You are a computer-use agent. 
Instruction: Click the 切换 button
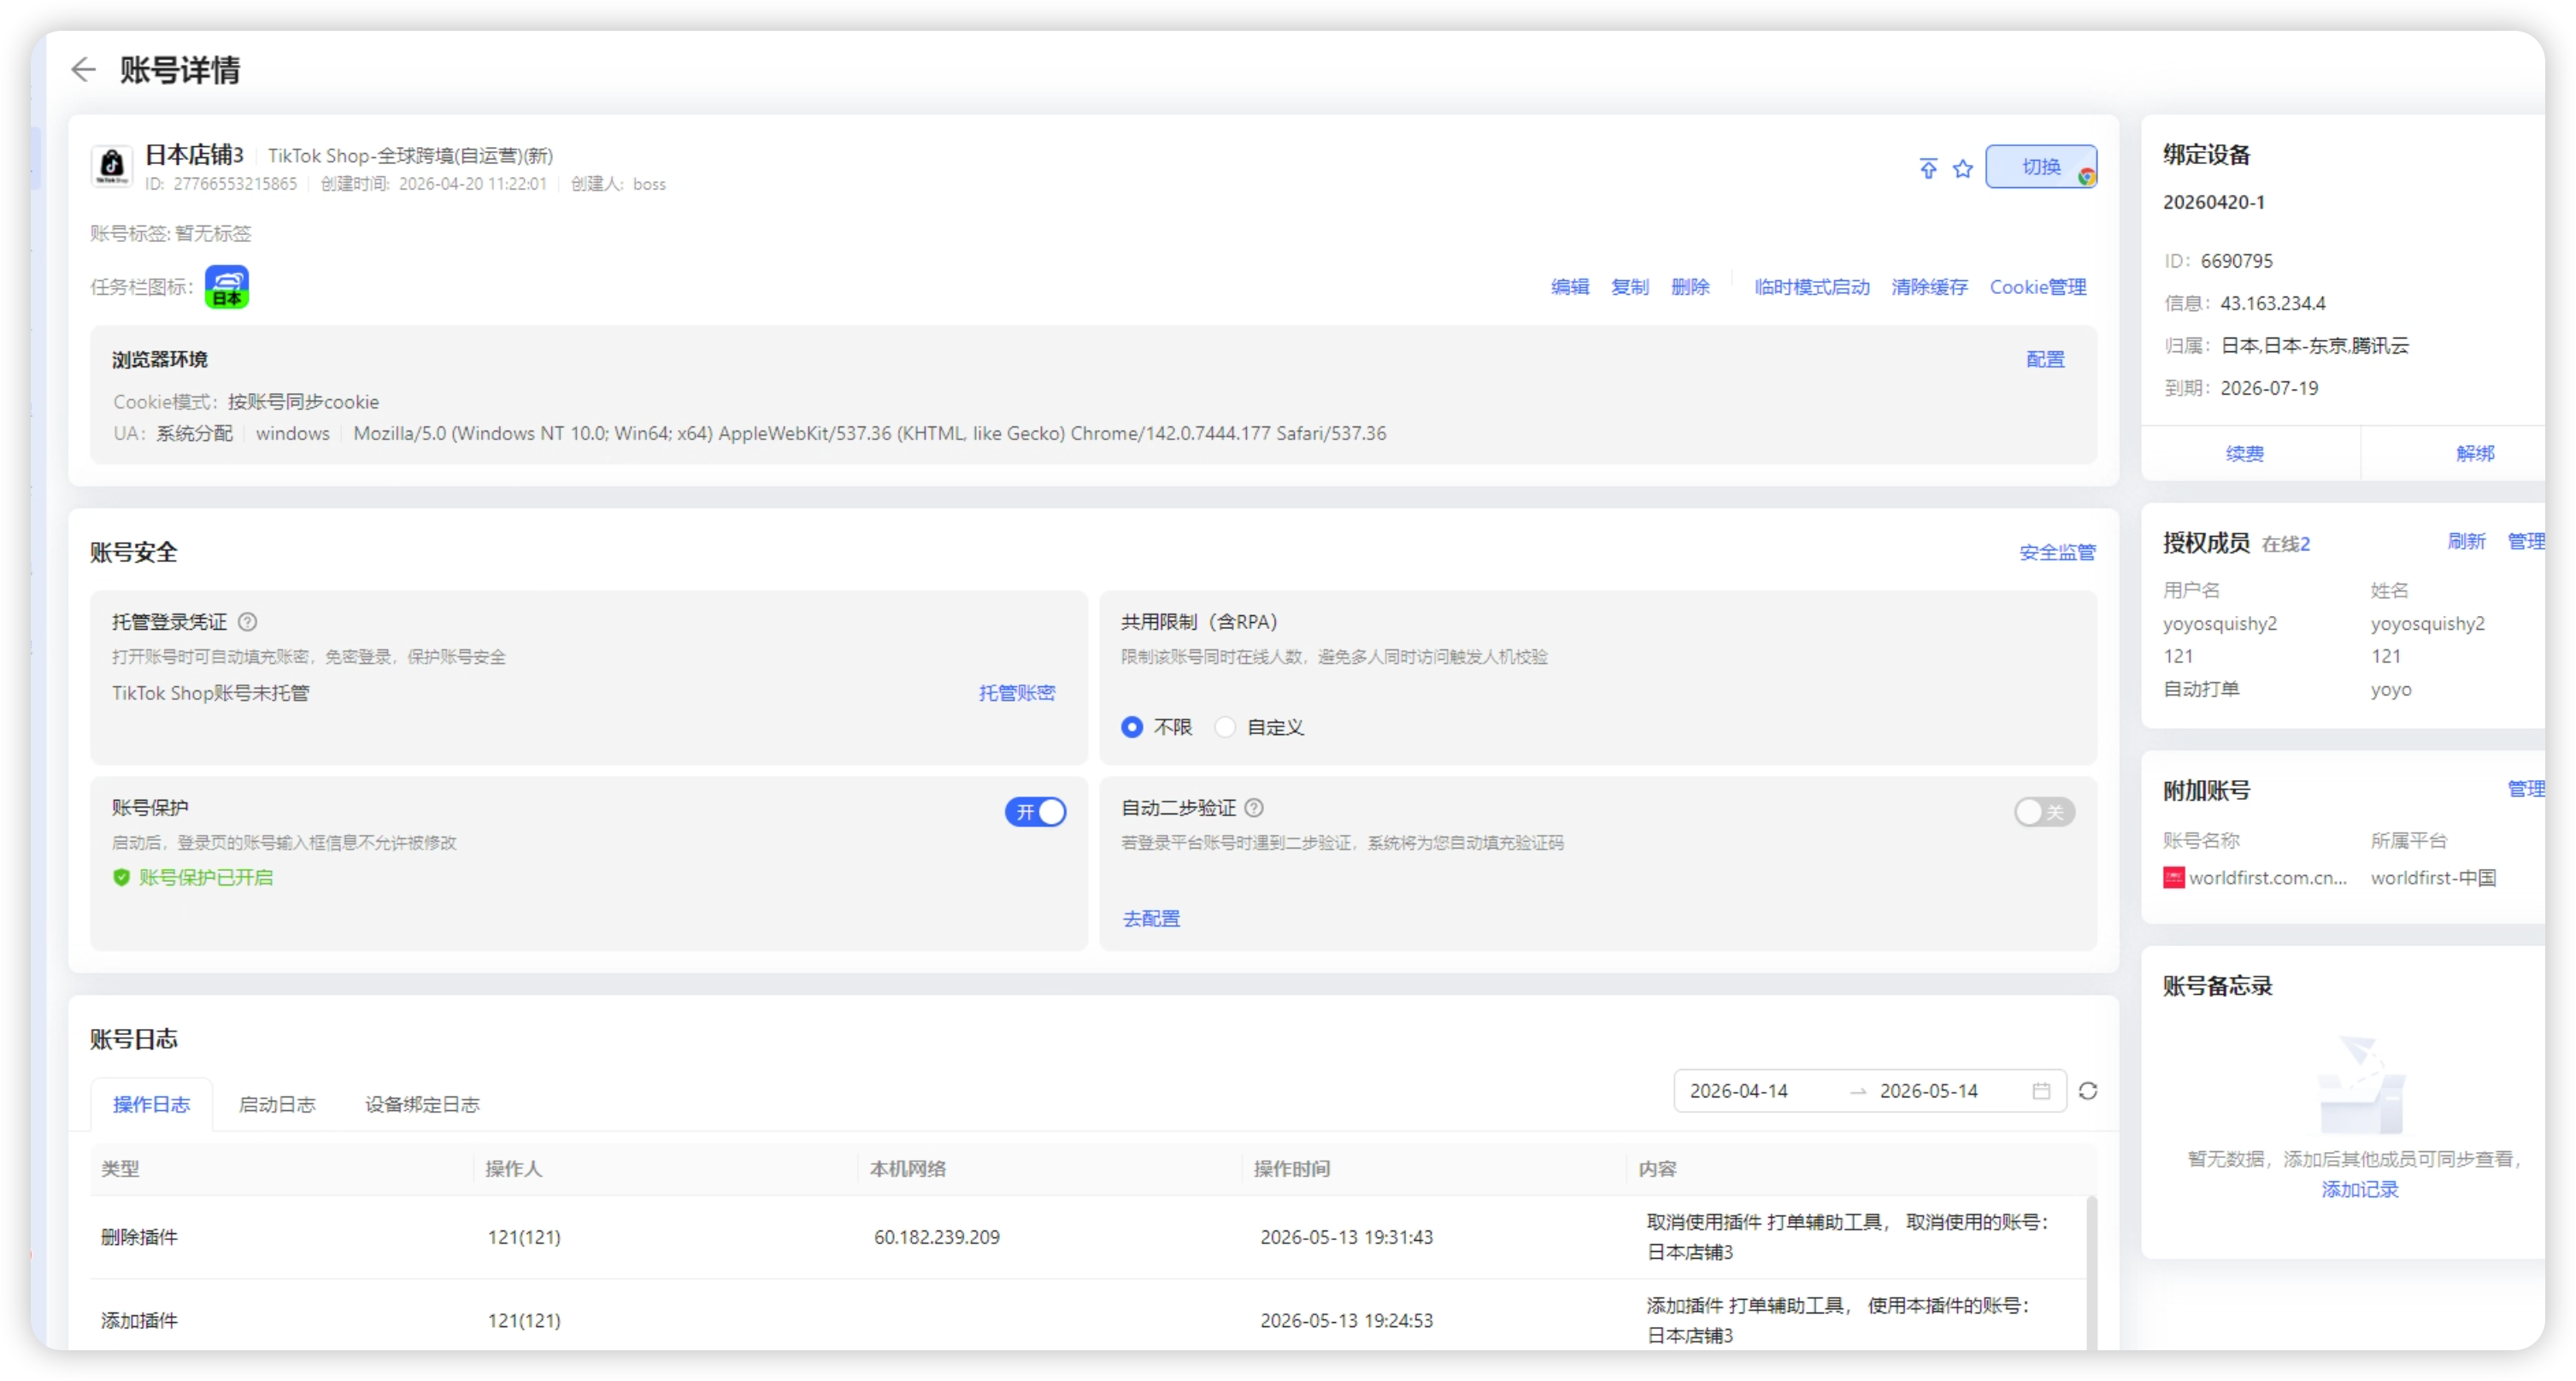(2041, 166)
